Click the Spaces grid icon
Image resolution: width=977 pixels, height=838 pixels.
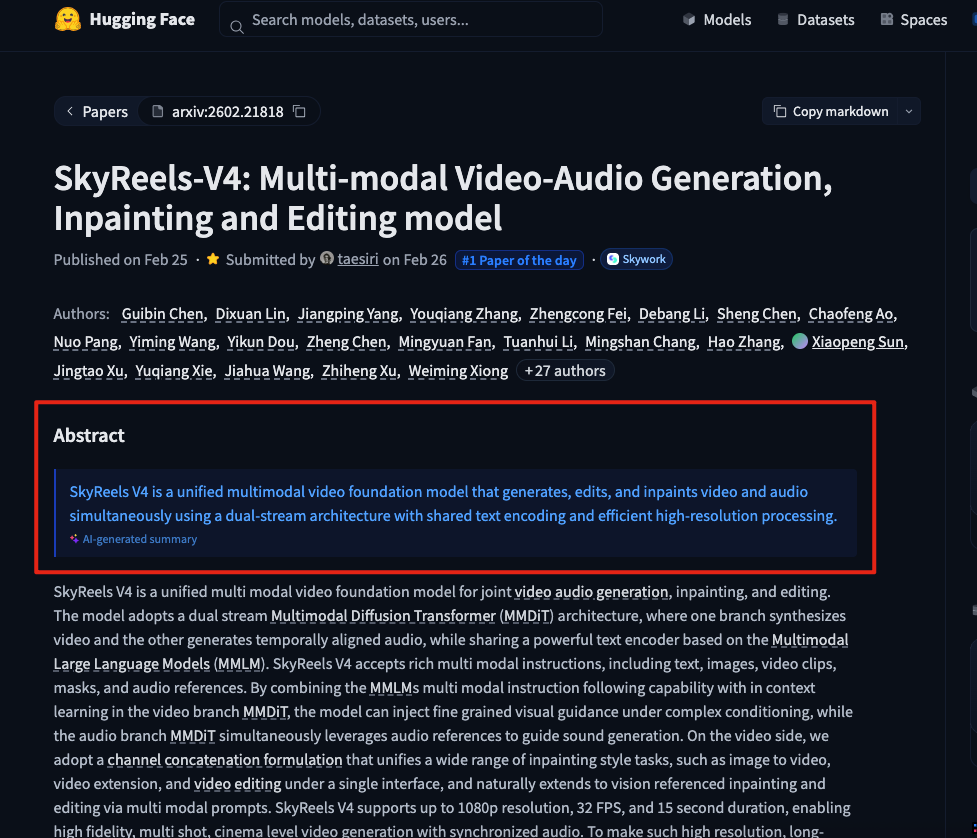pos(887,20)
